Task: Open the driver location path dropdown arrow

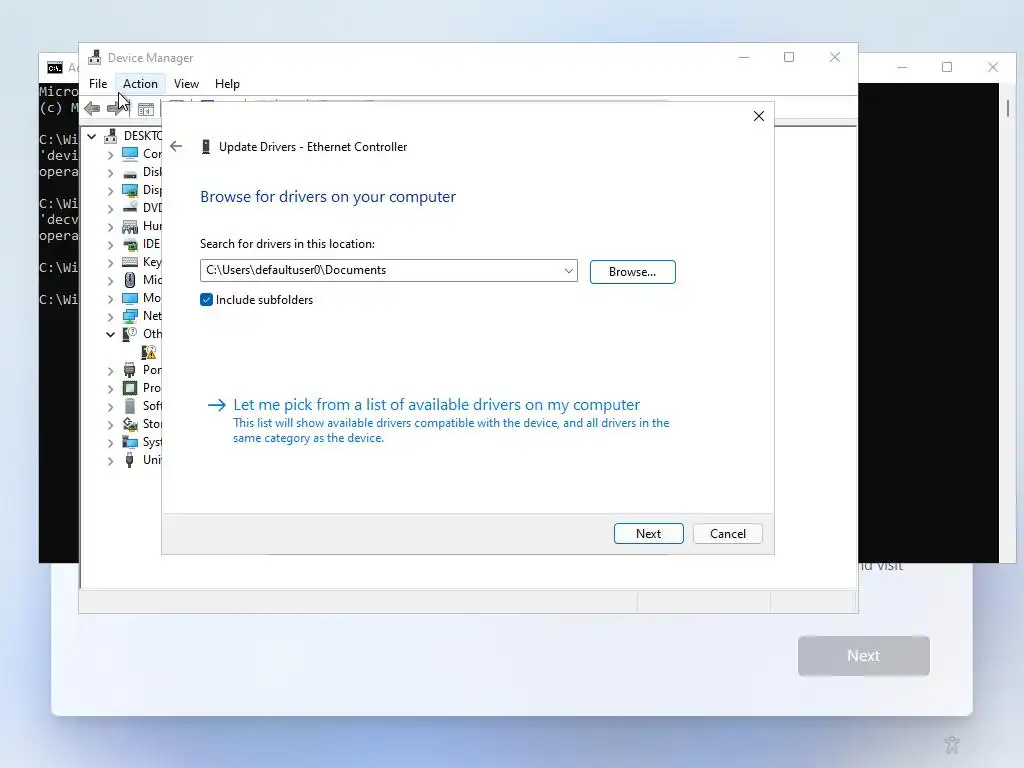Action: 569,270
